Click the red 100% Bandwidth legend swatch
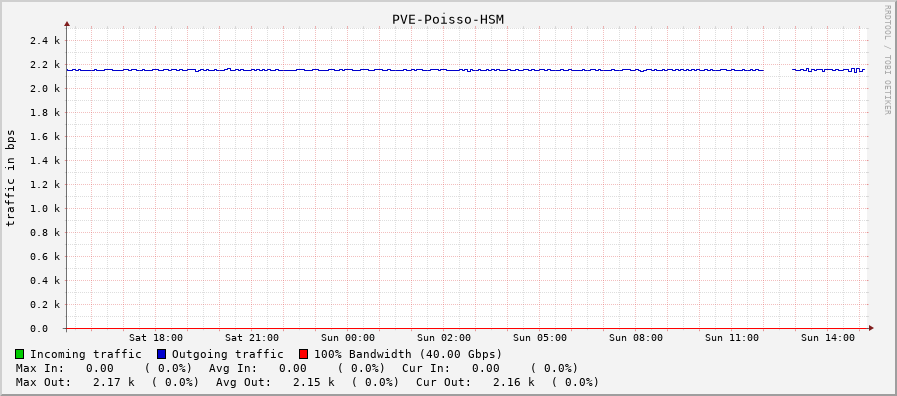Image resolution: width=897 pixels, height=396 pixels. pos(304,354)
